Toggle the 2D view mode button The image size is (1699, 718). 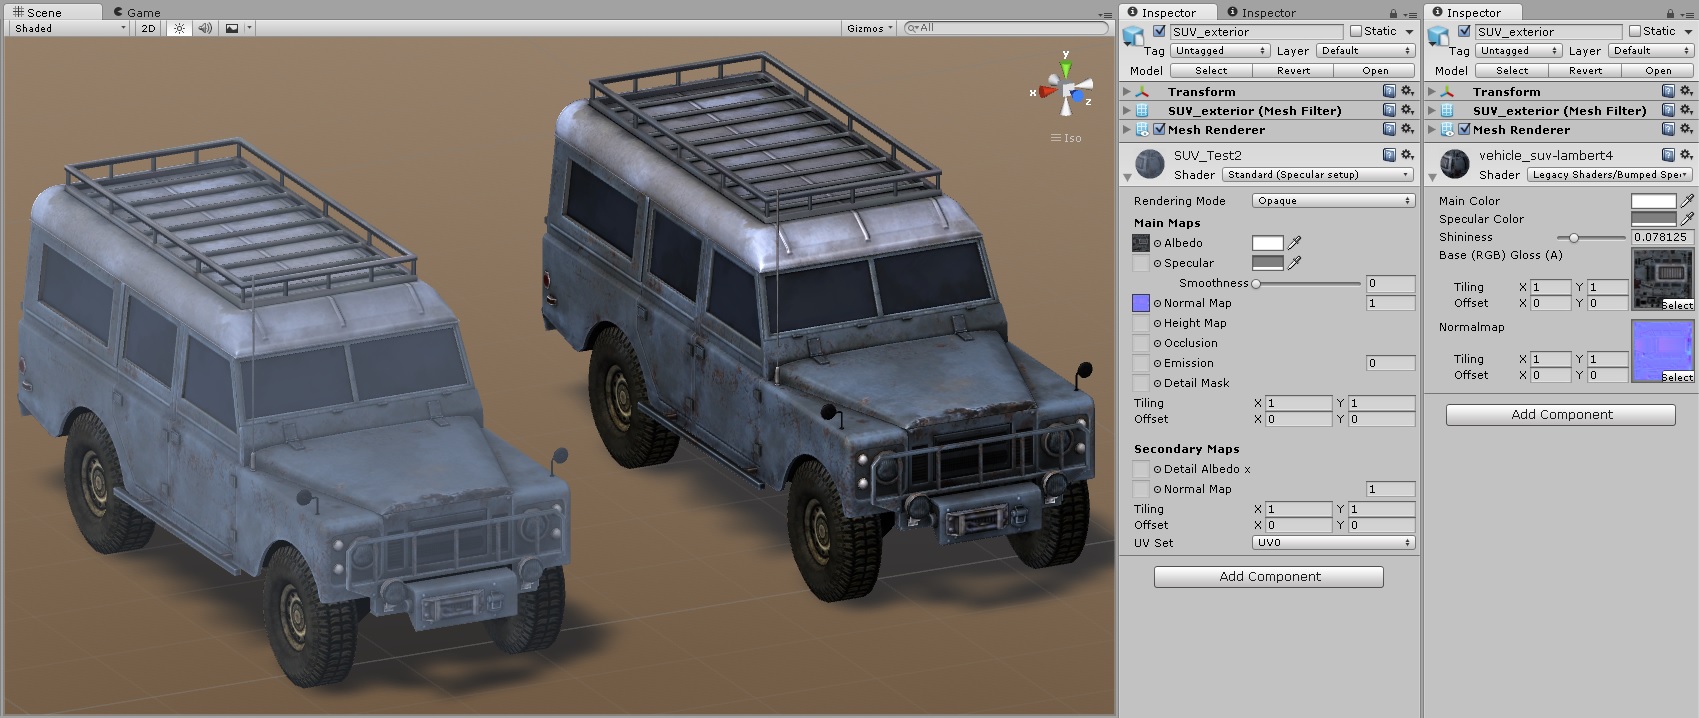click(148, 28)
